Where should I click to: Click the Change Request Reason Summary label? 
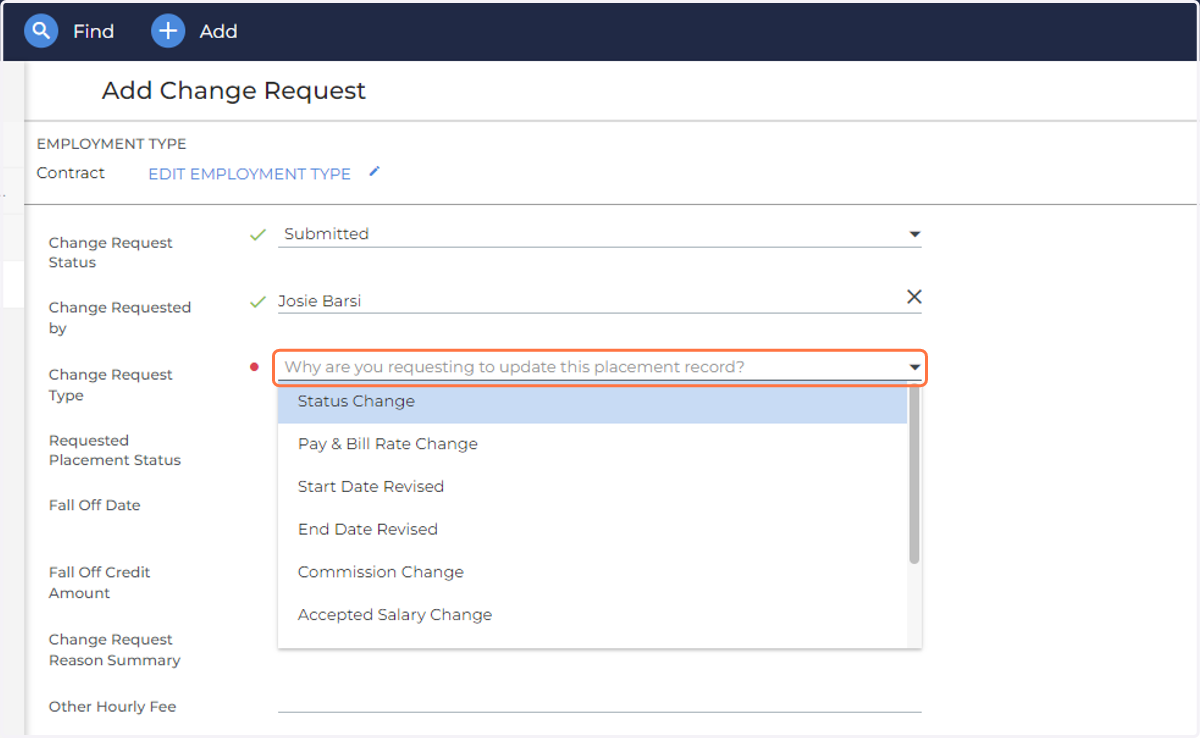point(115,650)
